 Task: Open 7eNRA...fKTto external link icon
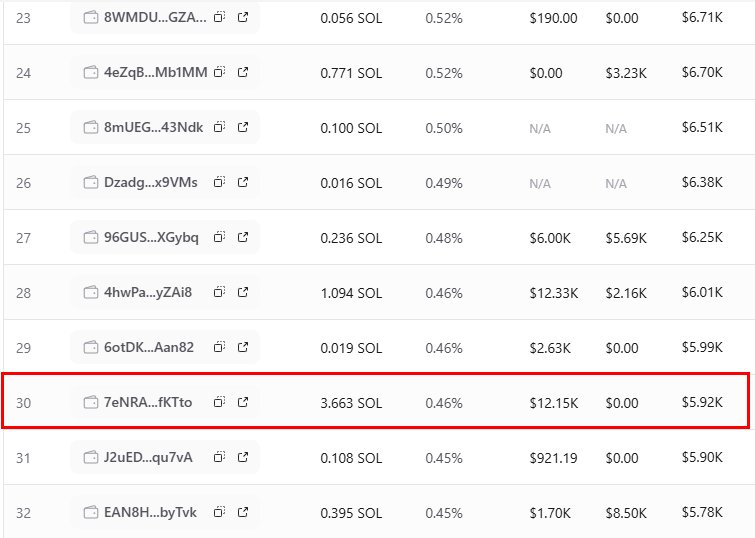243,402
